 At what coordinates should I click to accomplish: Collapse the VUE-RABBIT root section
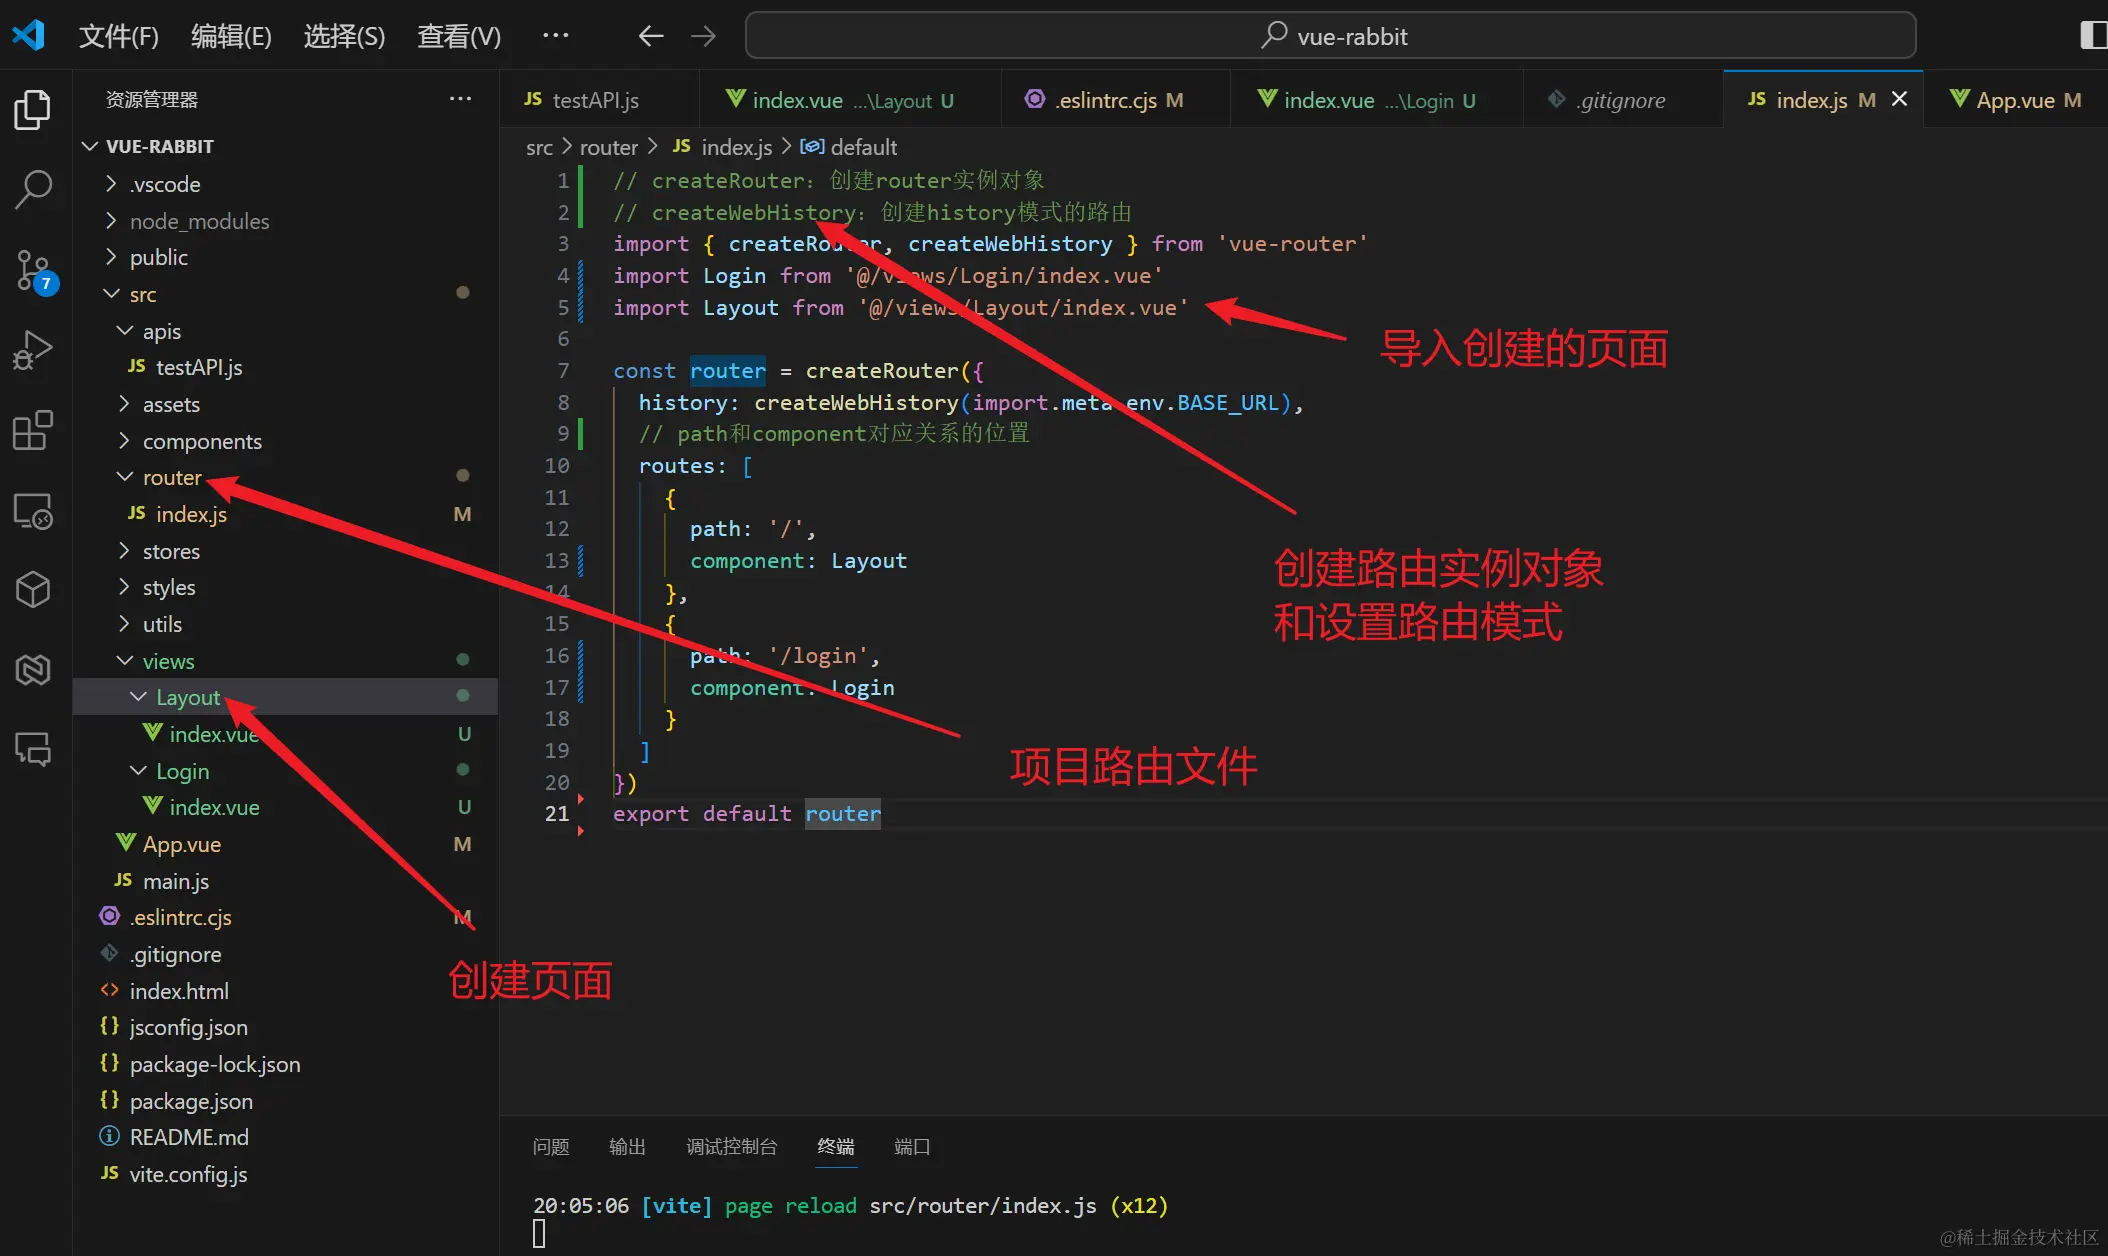pyautogui.click(x=159, y=146)
